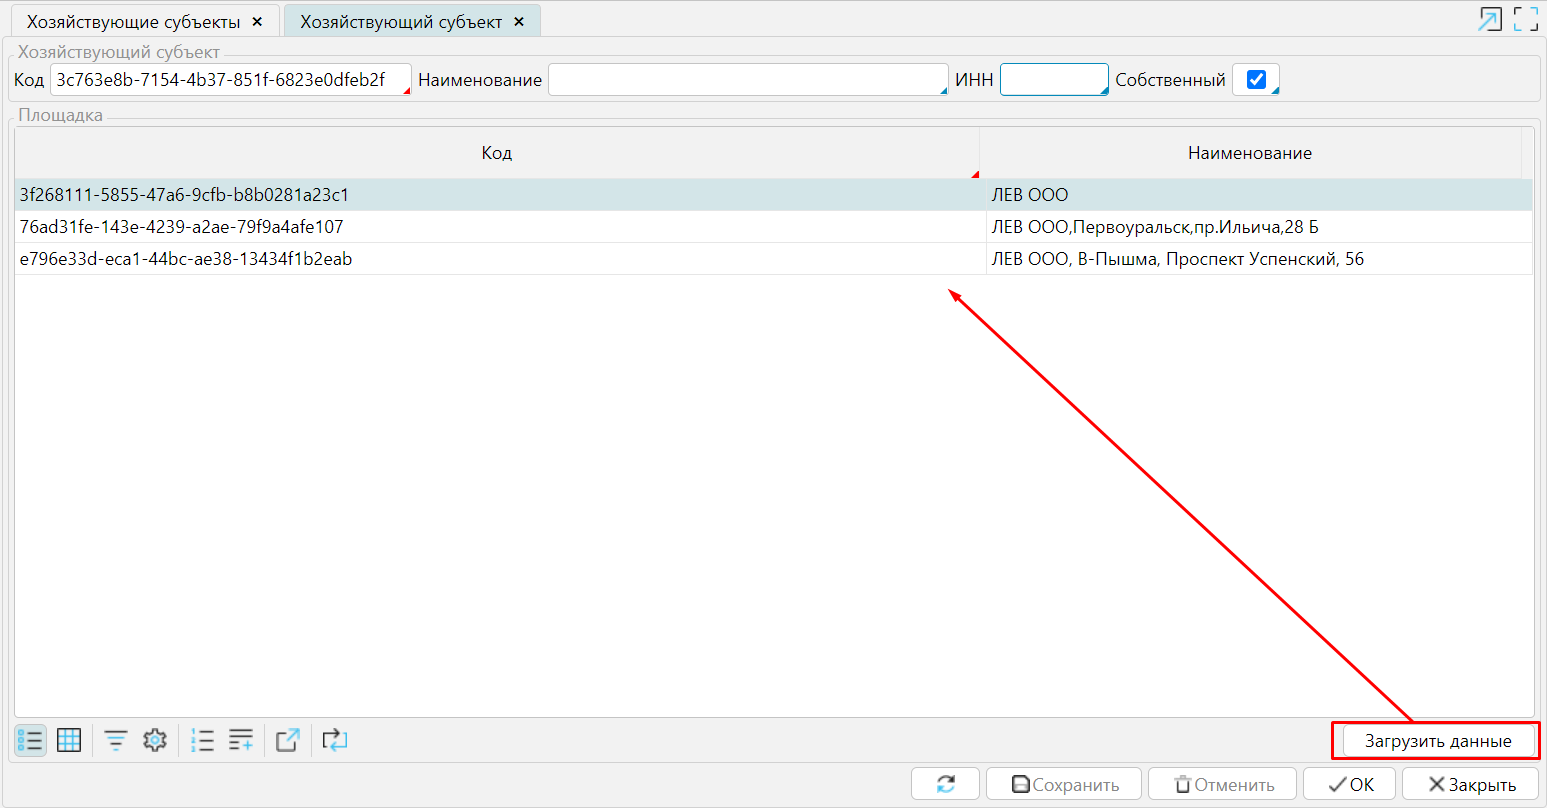Toggle fullscreen mode with the corner-brackets icon
This screenshot has width=1547, height=808.
click(x=1525, y=19)
